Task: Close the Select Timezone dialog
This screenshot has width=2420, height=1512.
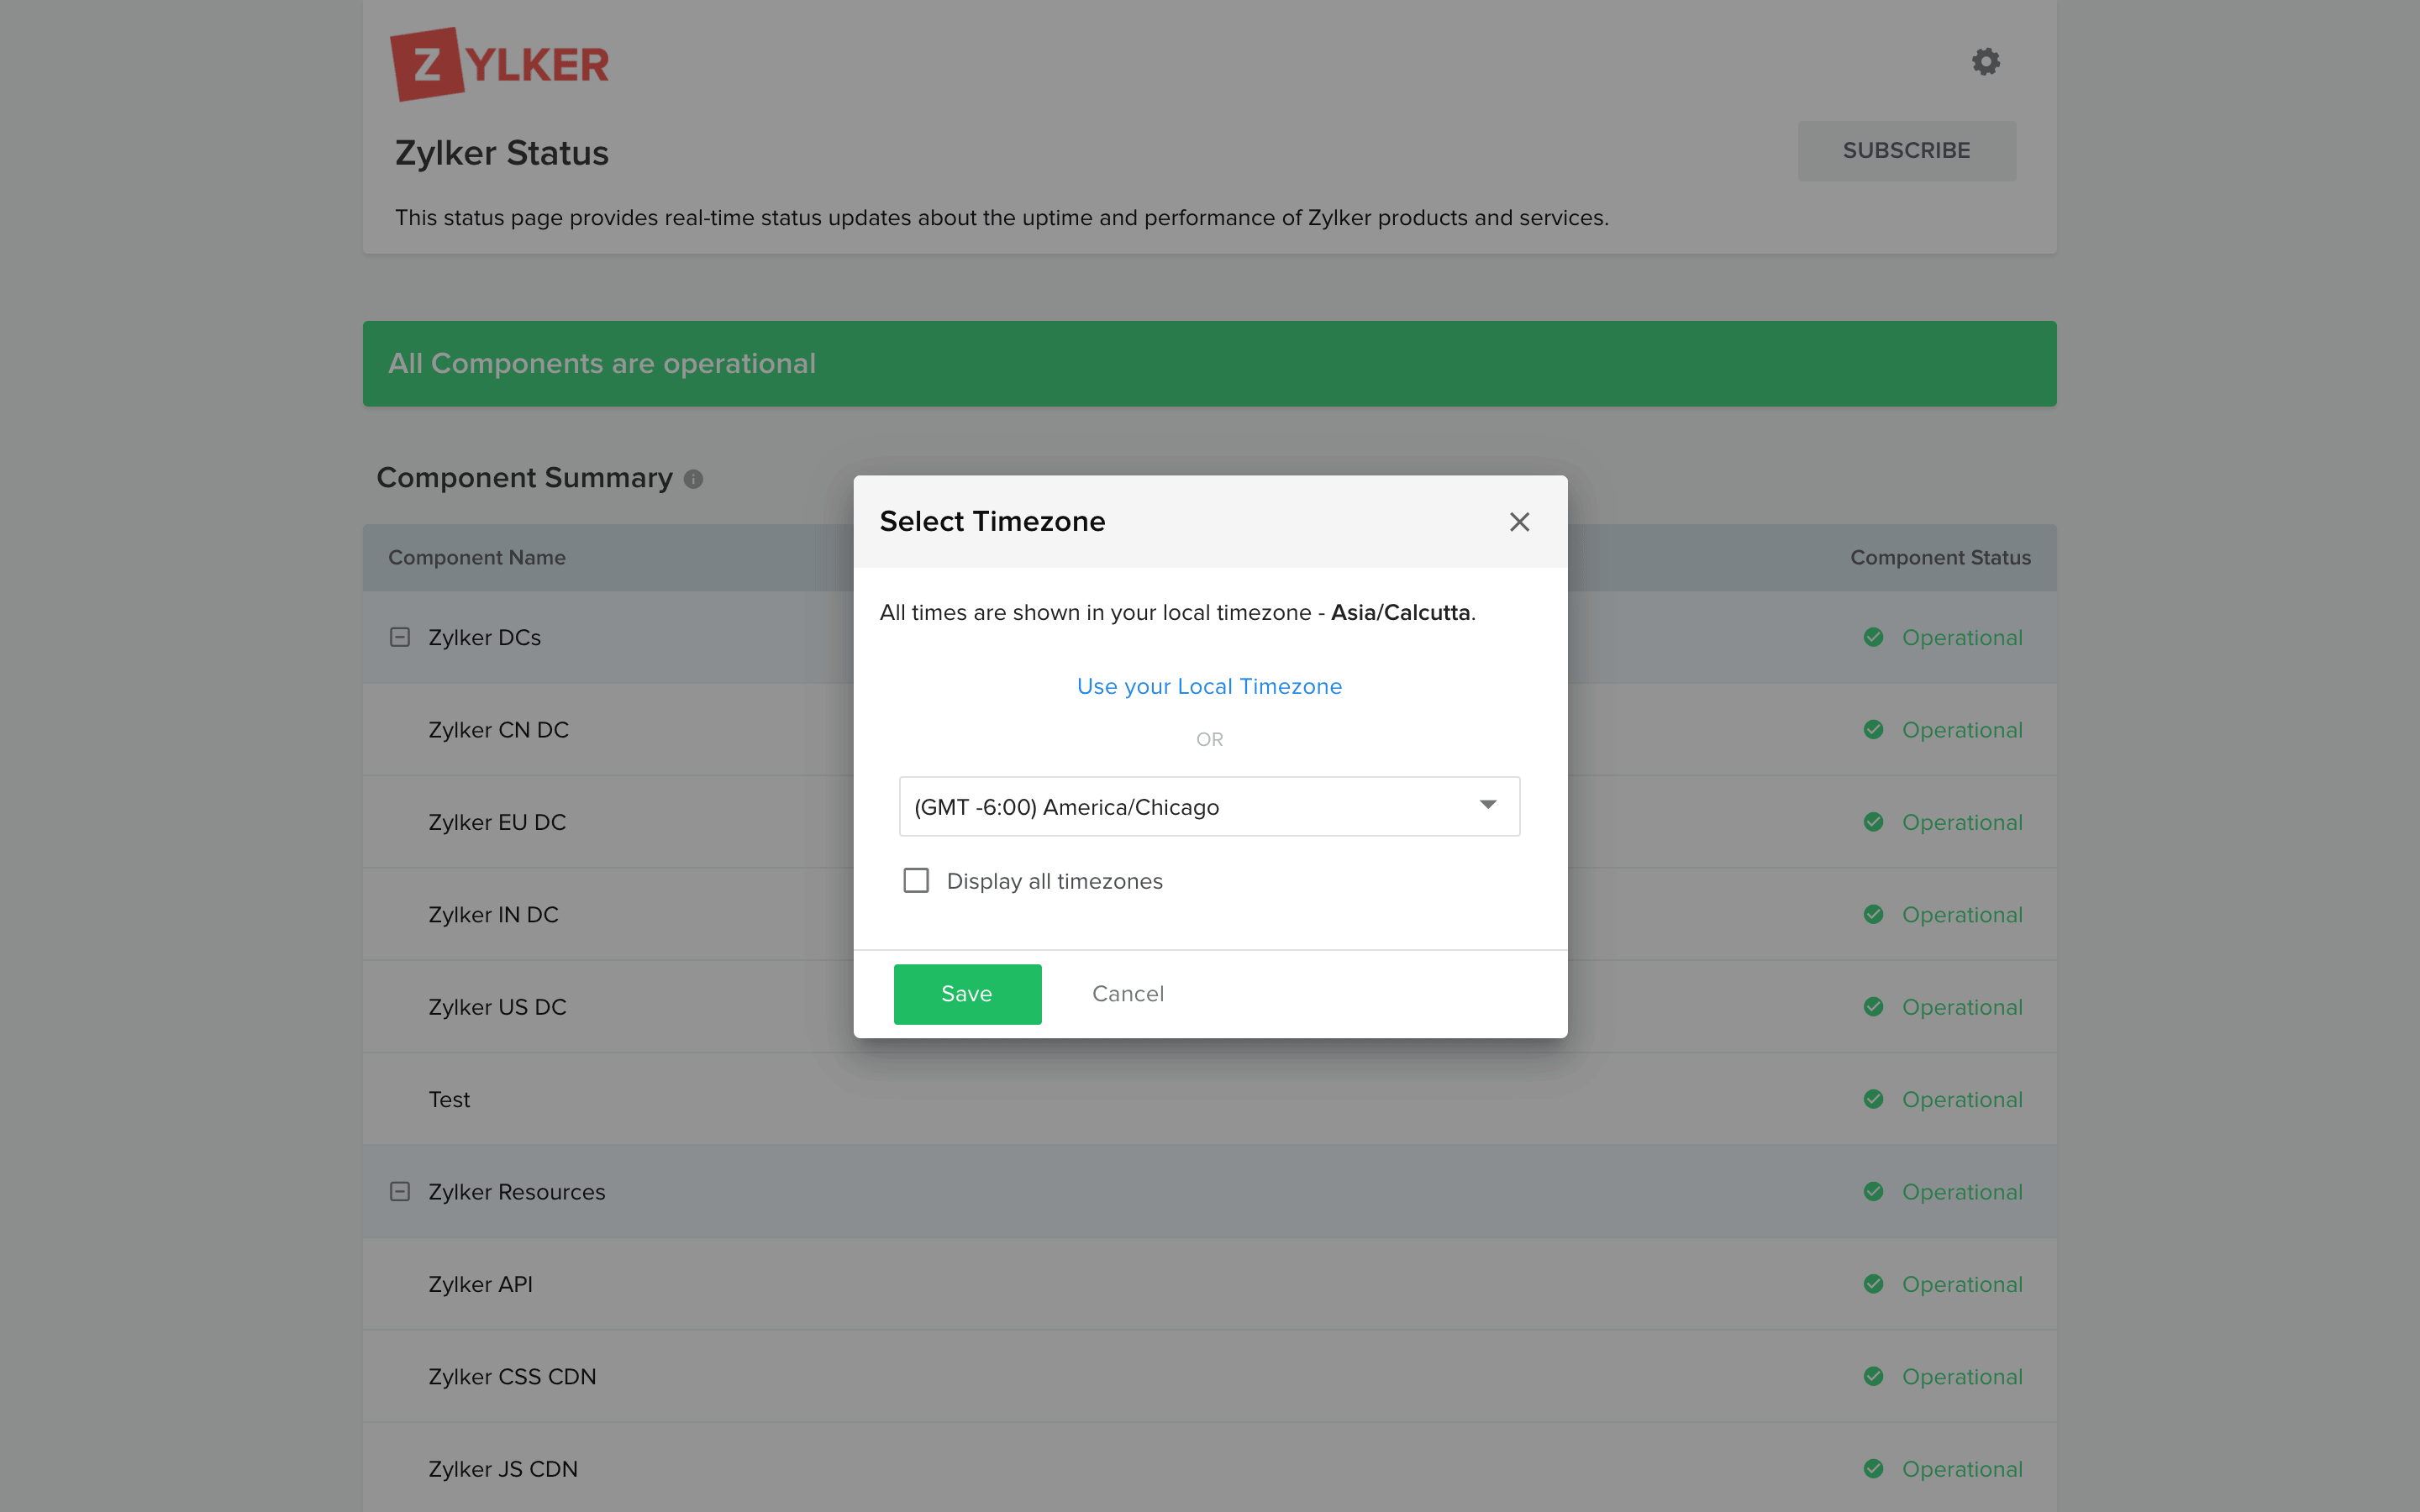Action: pyautogui.click(x=1520, y=521)
